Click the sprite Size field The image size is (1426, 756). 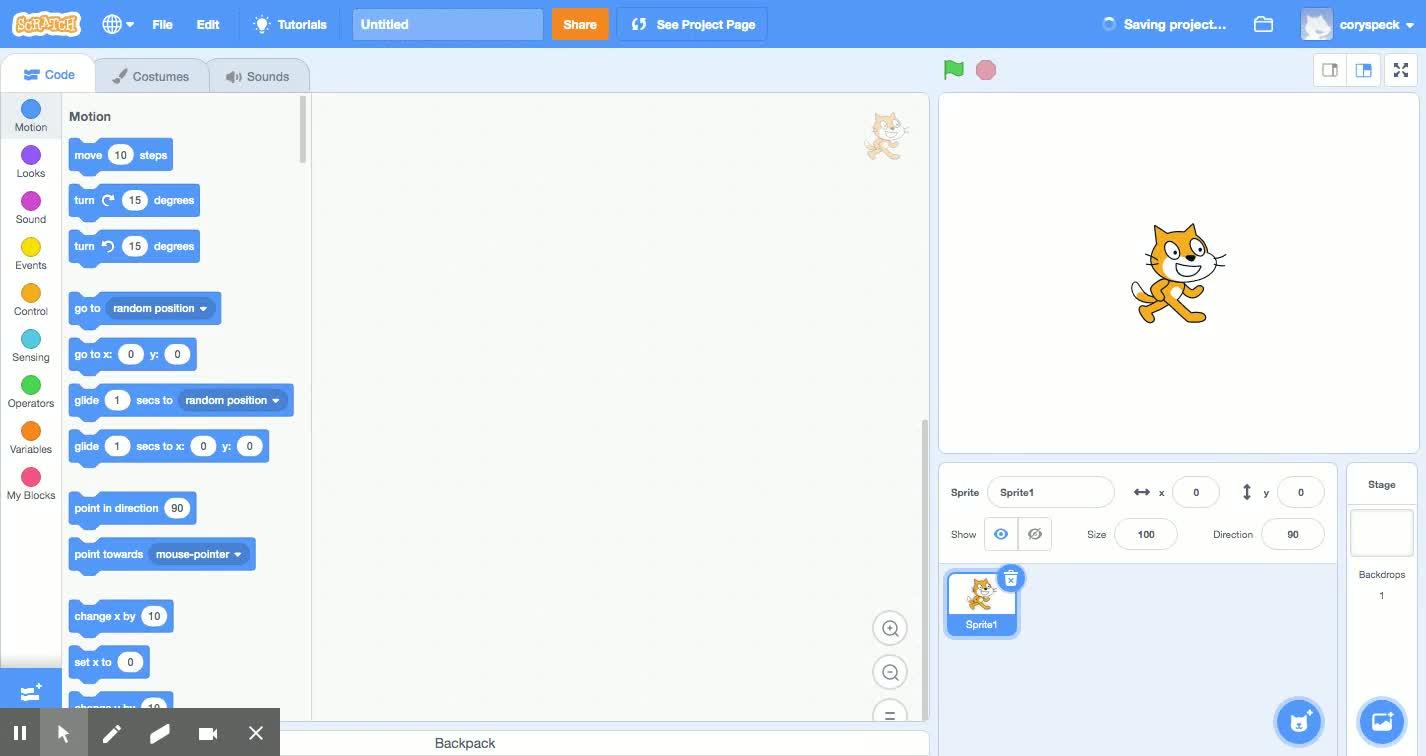tap(1146, 534)
